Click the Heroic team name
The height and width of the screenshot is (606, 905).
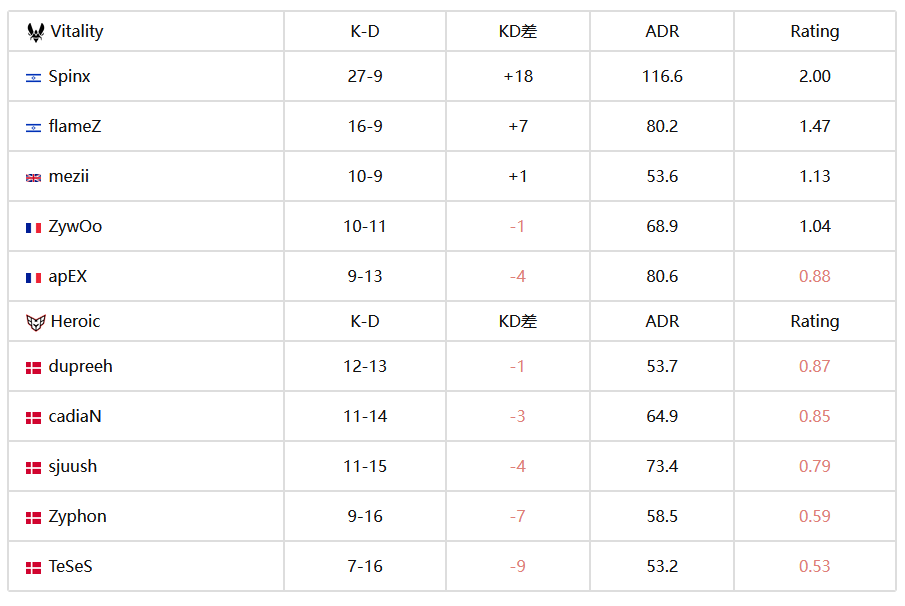[76, 321]
